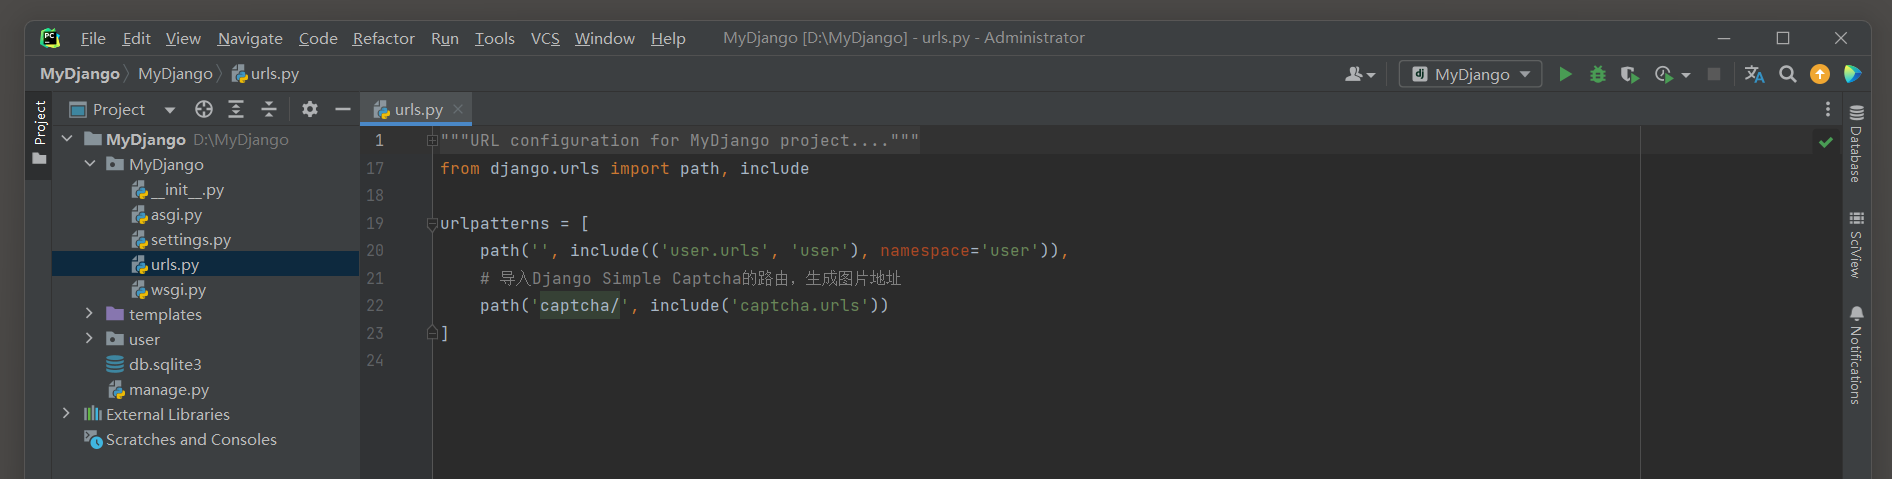Click urls.py breadcrumb
The height and width of the screenshot is (479, 1892).
tap(265, 74)
